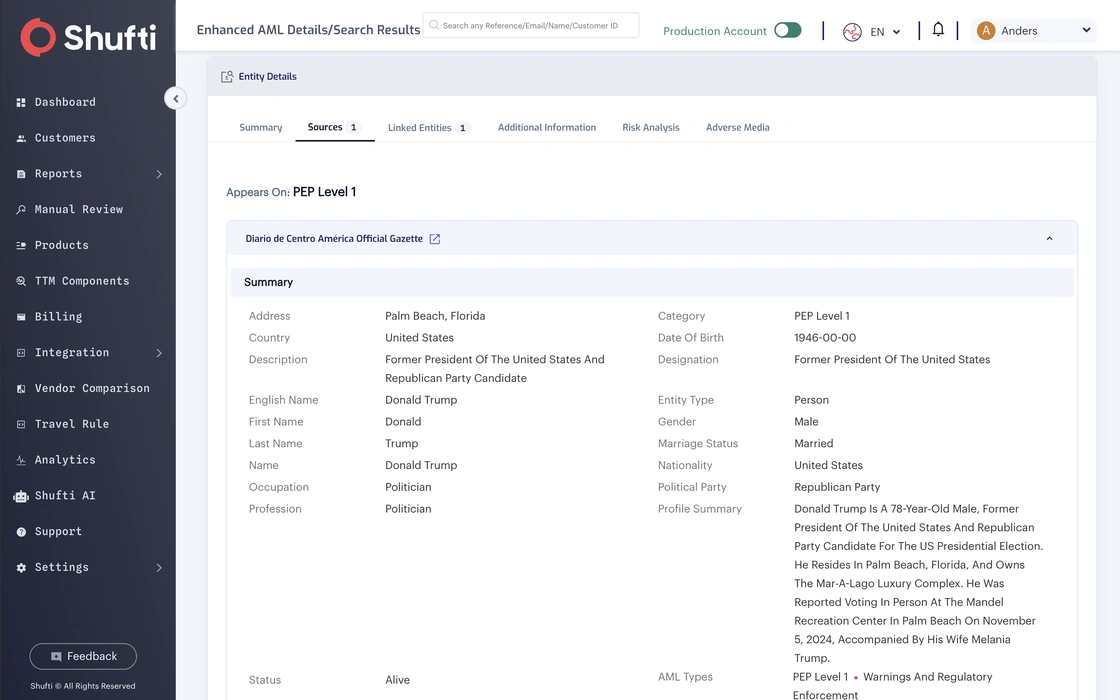Open the Dashboard grid icon

tap(21, 102)
